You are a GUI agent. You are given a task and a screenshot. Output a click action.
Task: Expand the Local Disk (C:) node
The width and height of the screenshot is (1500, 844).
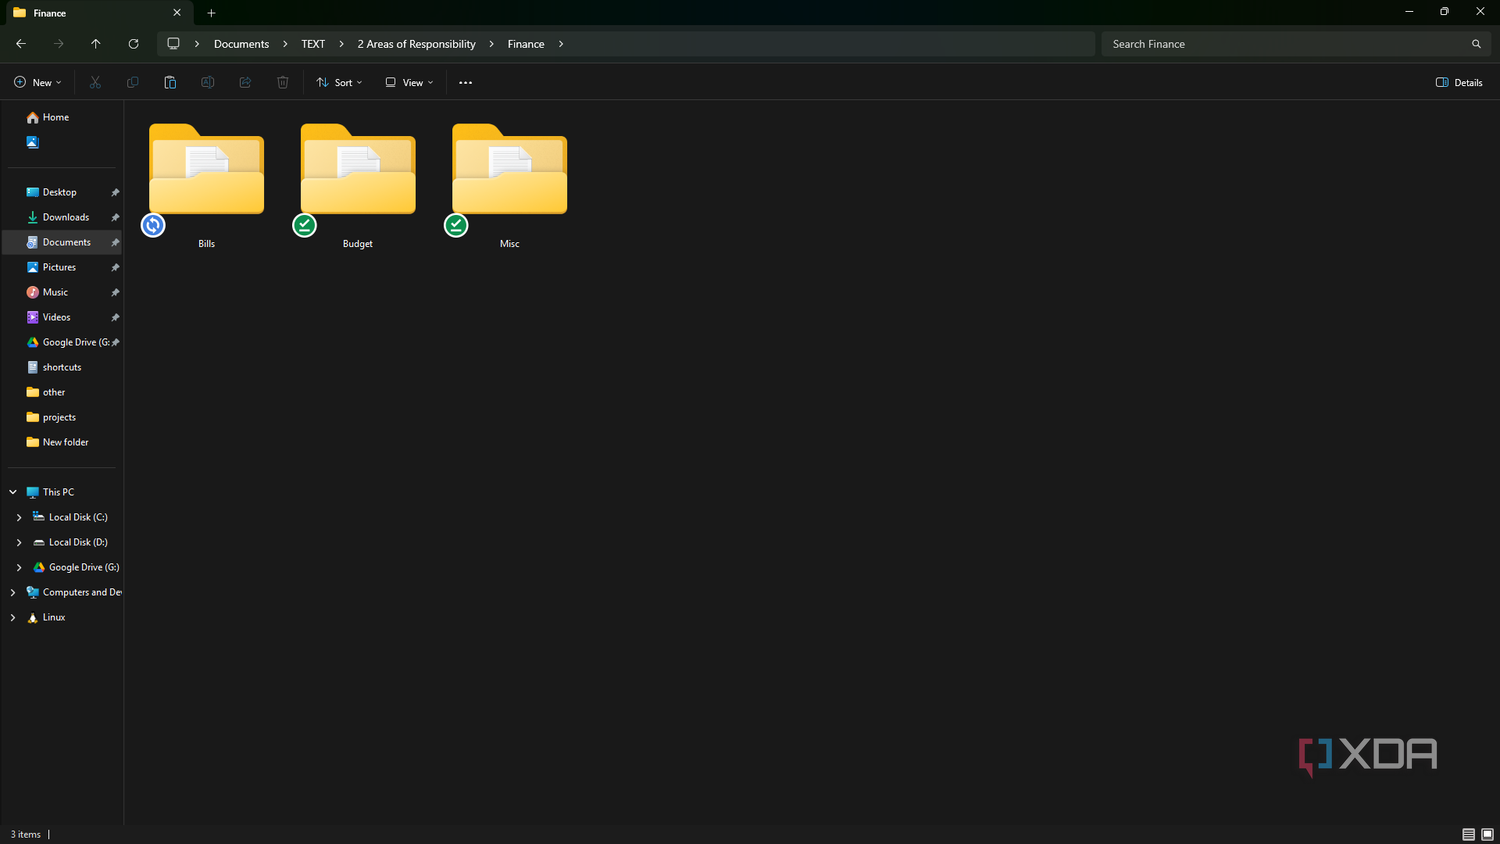click(19, 517)
